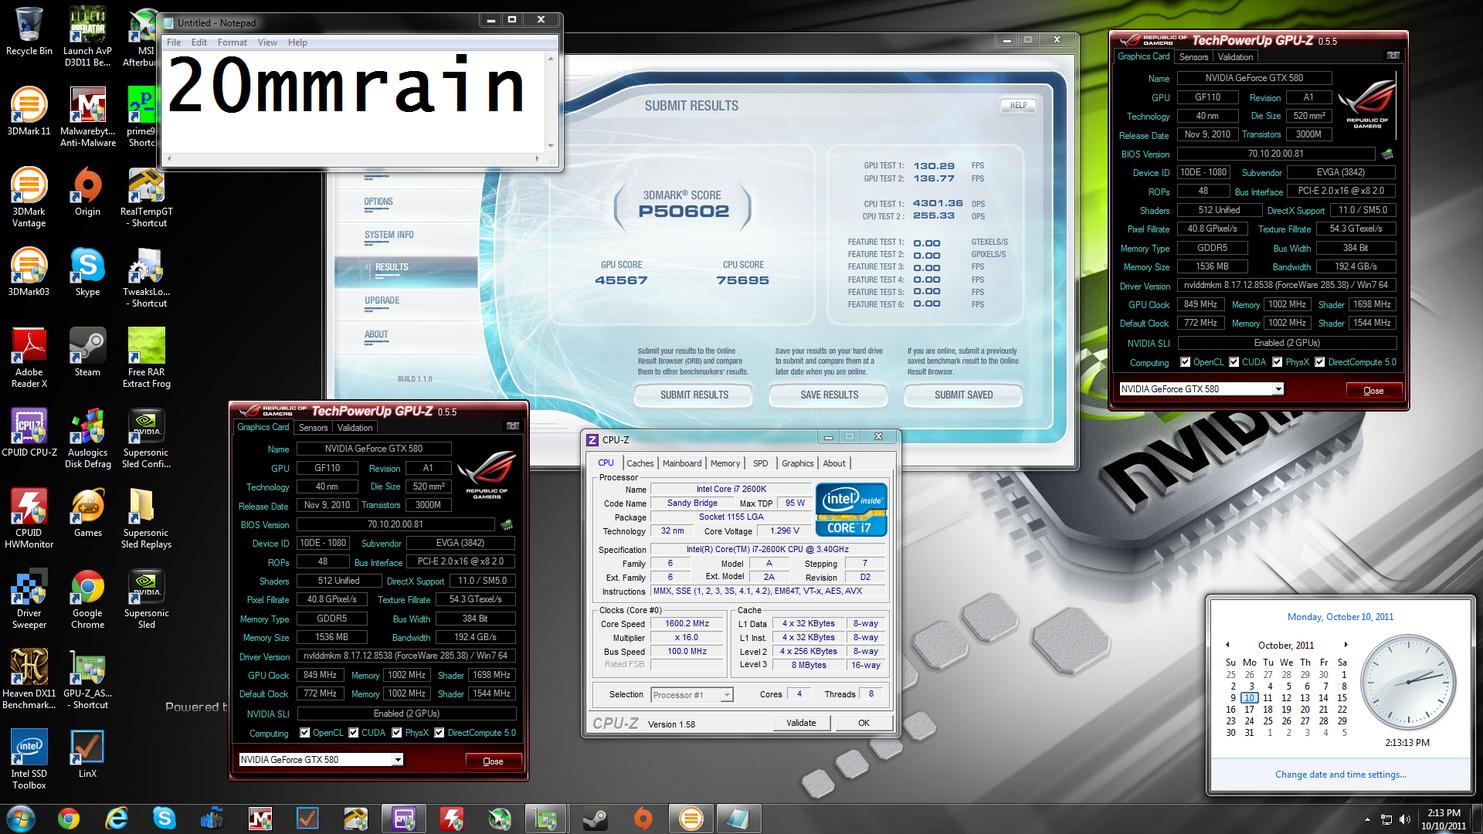Toggle DirectCompute 5.0 checkbox in lower-left GPU-Z

coord(439,733)
